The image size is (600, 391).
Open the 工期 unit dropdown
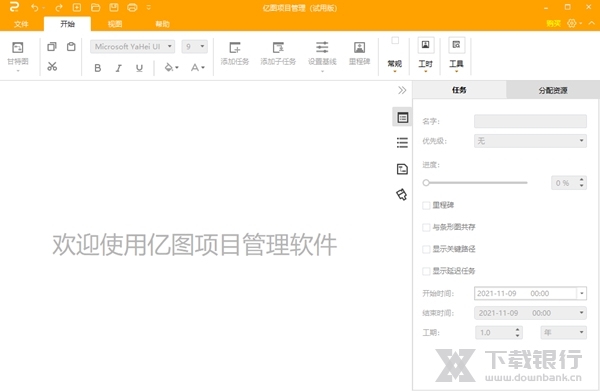click(563, 332)
